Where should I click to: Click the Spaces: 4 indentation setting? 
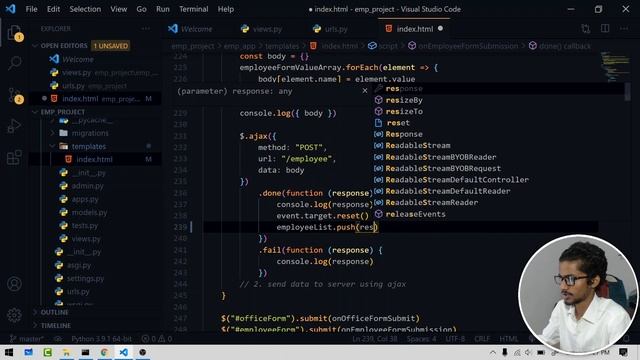(421, 339)
